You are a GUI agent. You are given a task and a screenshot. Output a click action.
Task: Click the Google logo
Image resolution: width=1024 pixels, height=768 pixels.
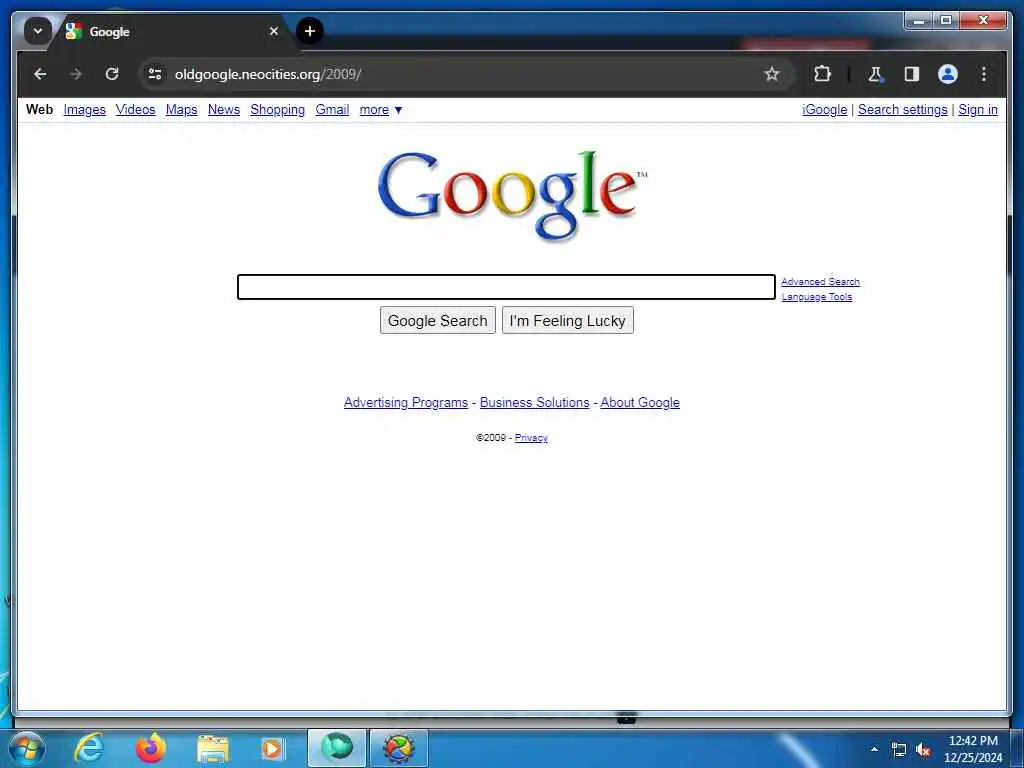(513, 195)
